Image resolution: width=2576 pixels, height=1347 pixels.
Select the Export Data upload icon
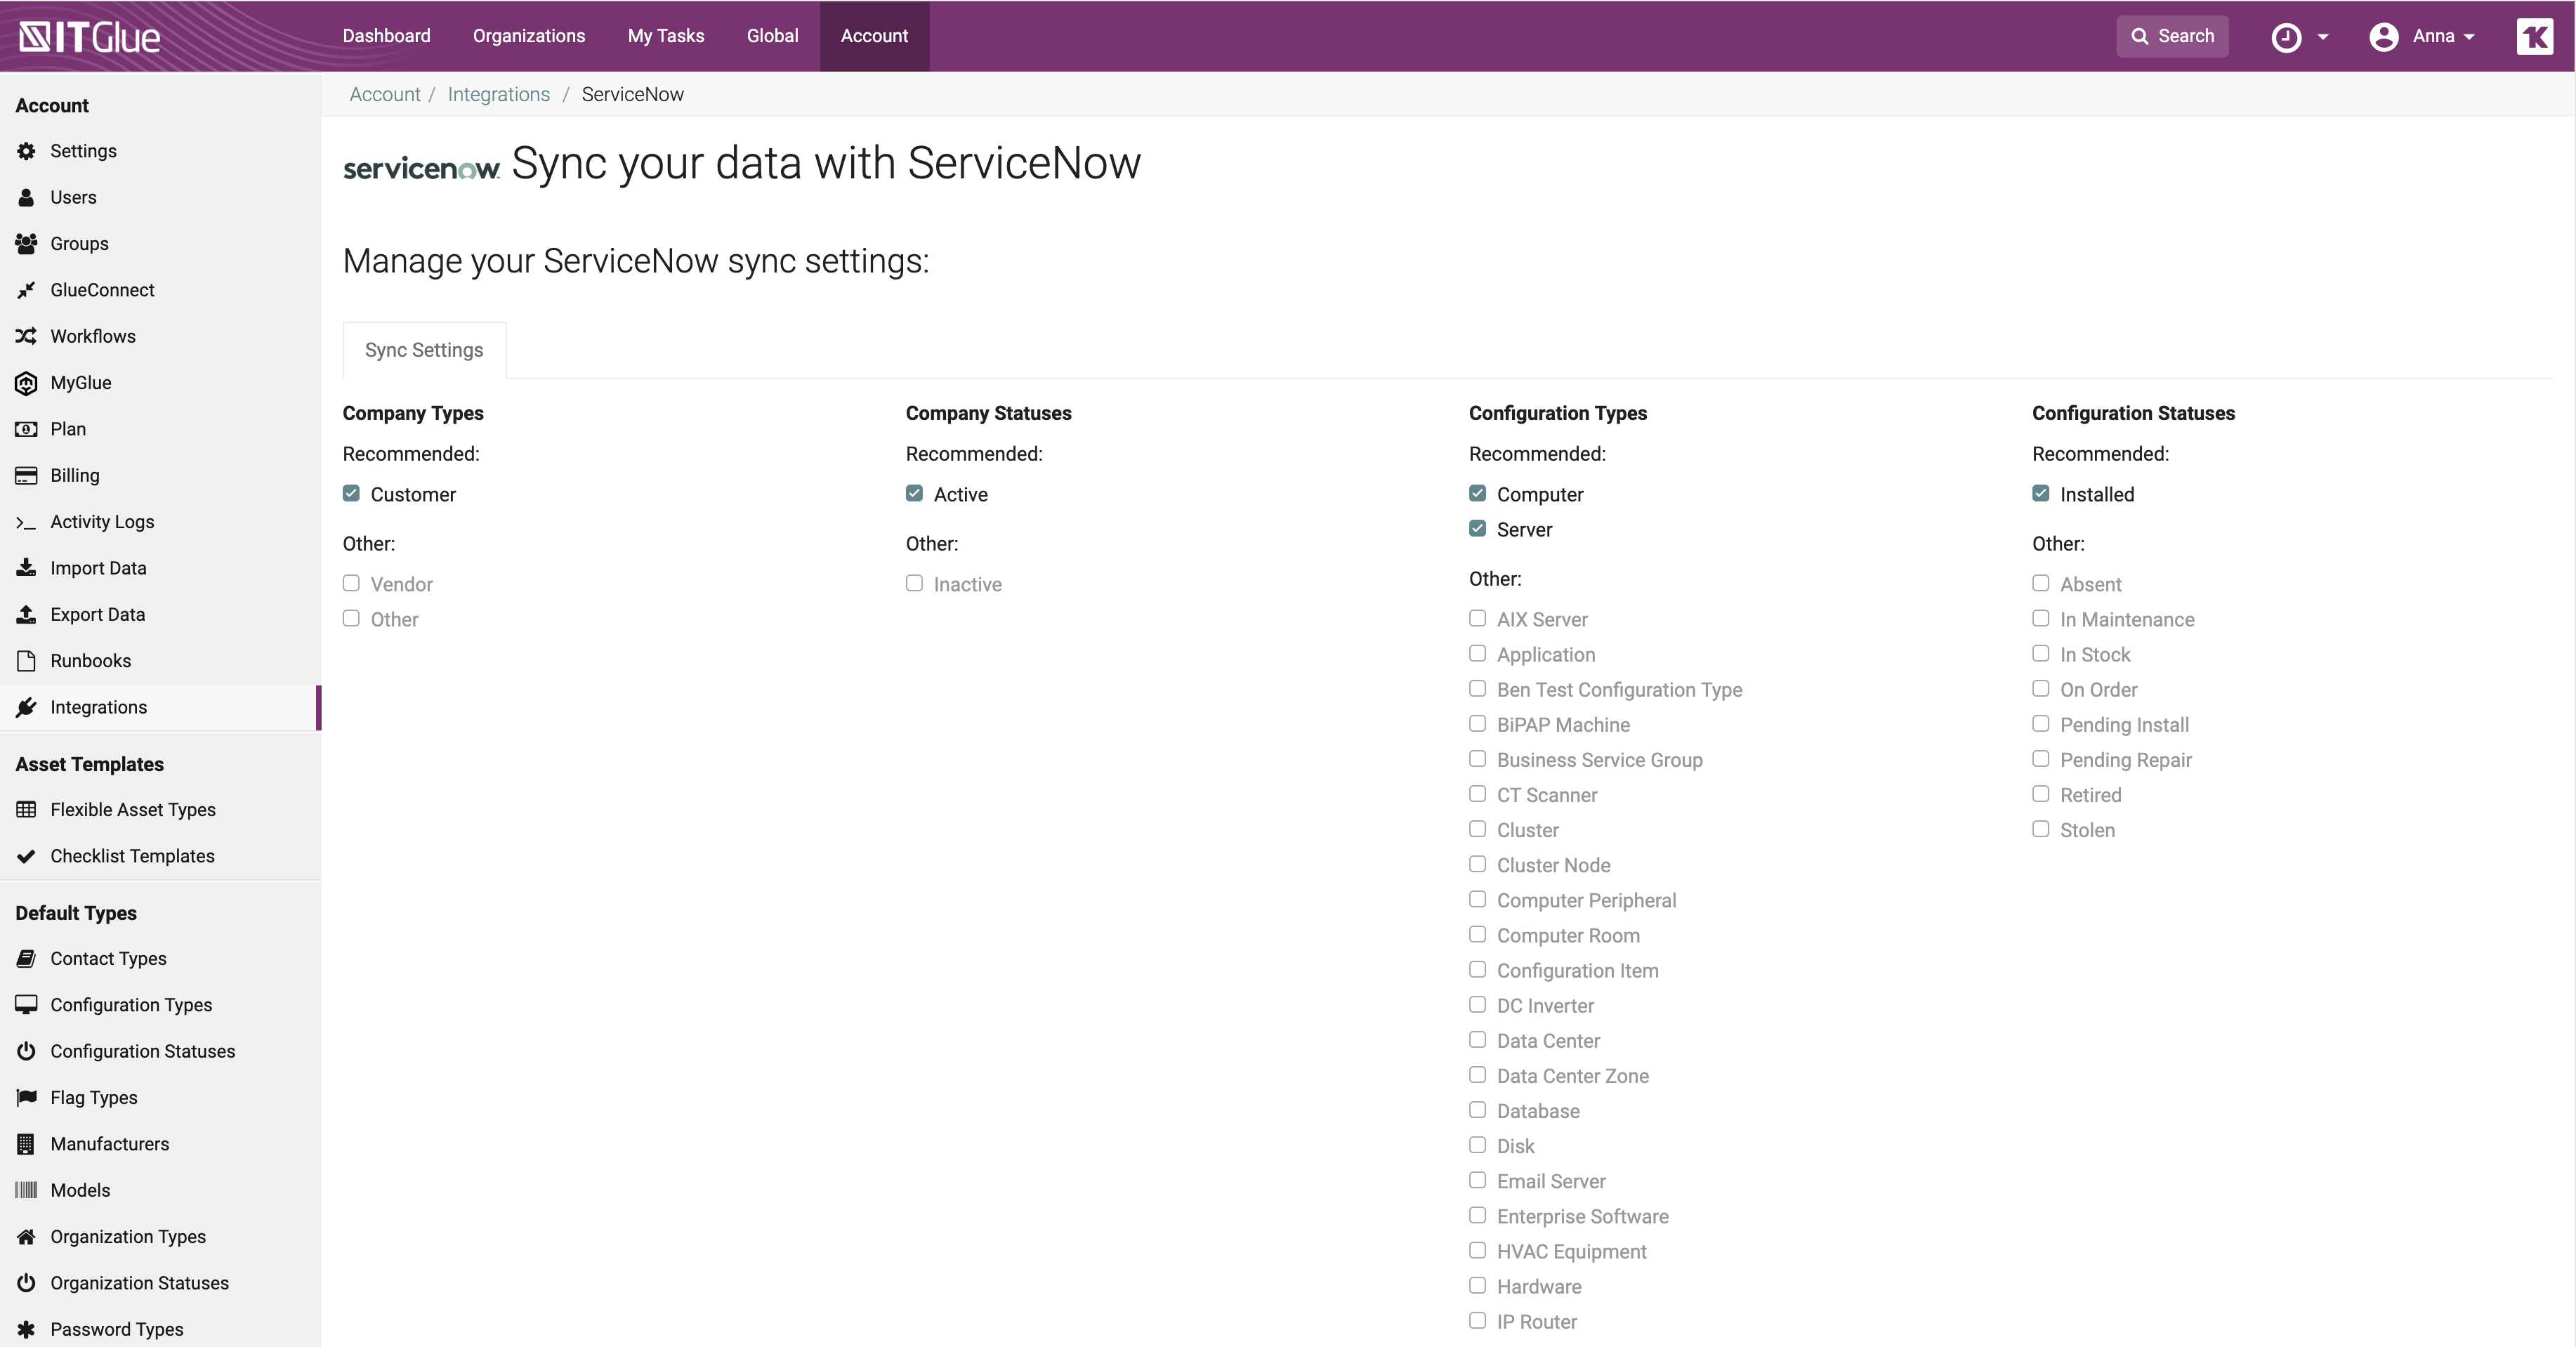click(26, 614)
